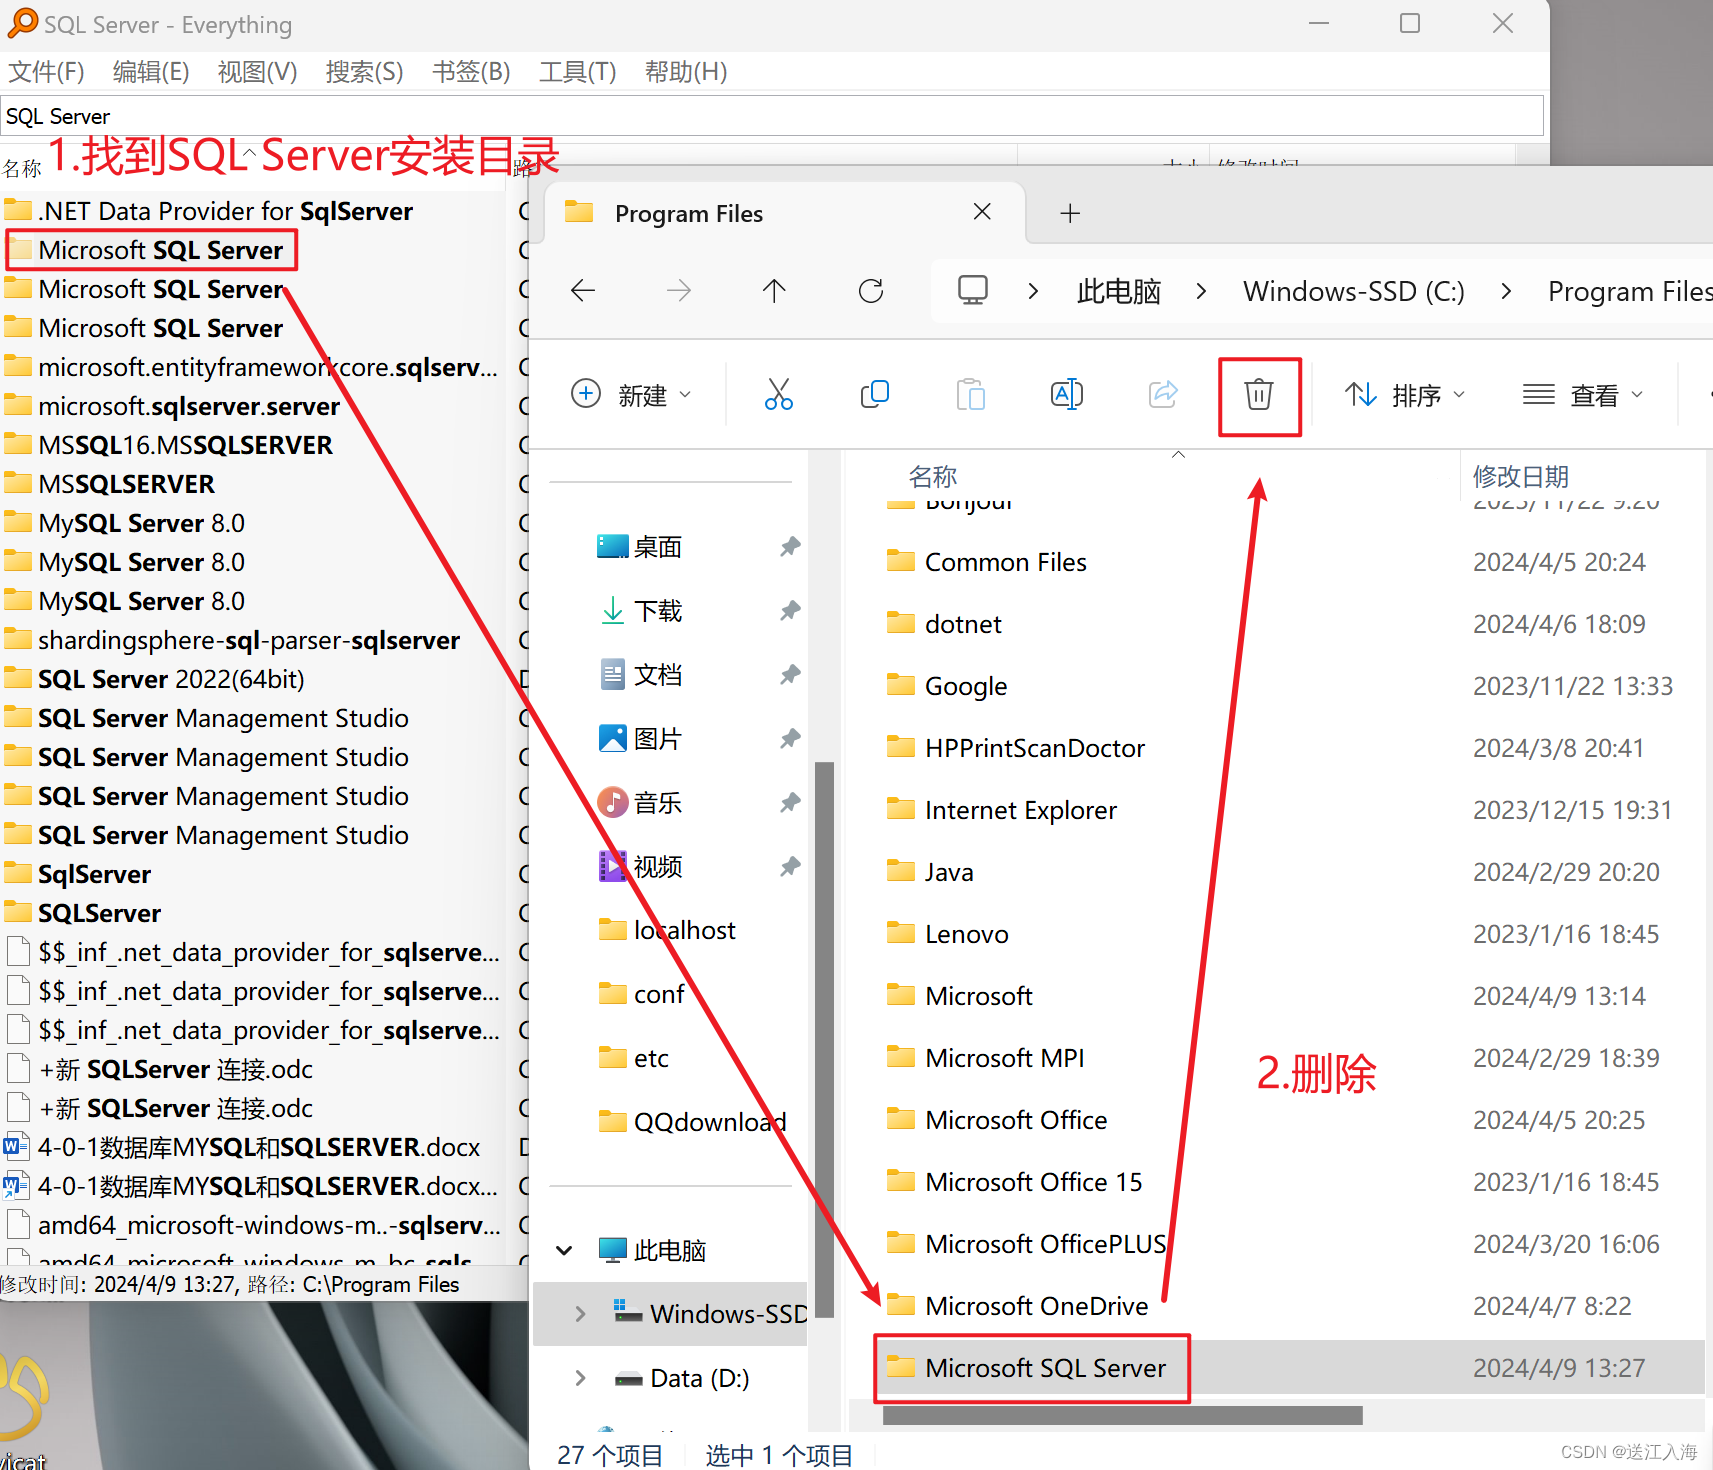Click the breadcrumb chevron after Windows-SSD (C:)
The height and width of the screenshot is (1470, 1713).
[1506, 291]
